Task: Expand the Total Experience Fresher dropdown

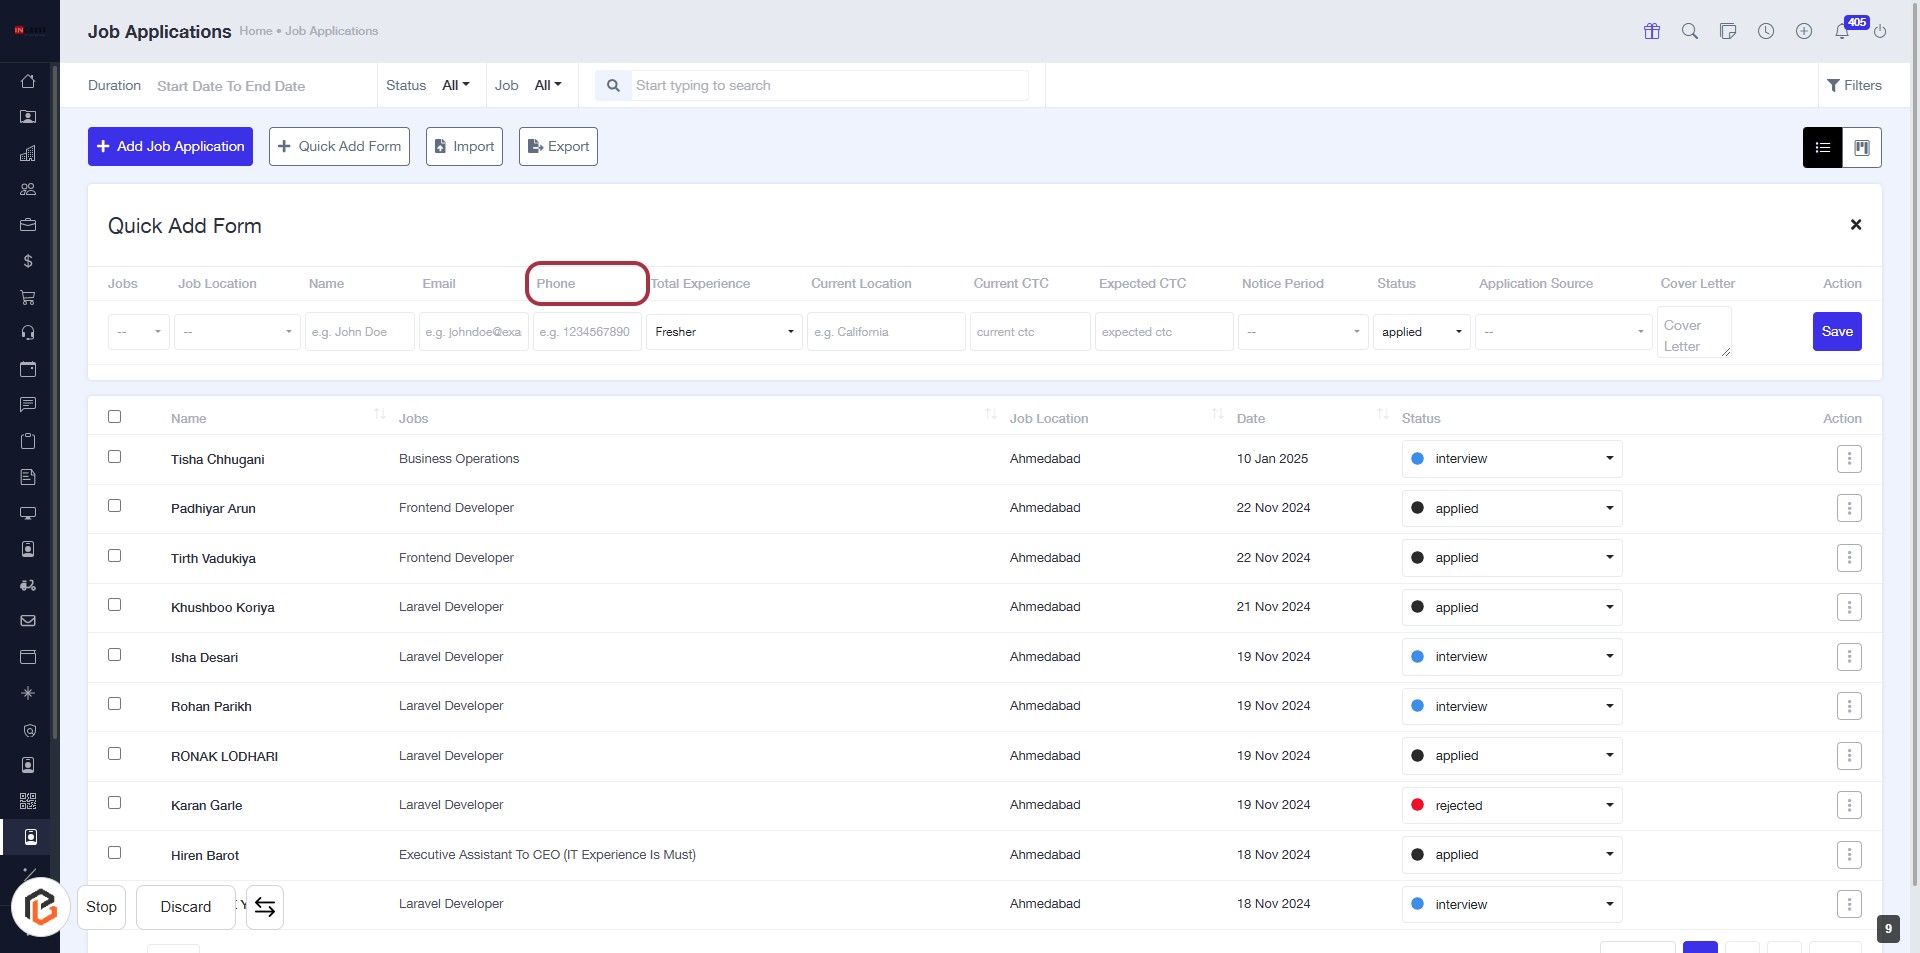Action: [x=724, y=332]
